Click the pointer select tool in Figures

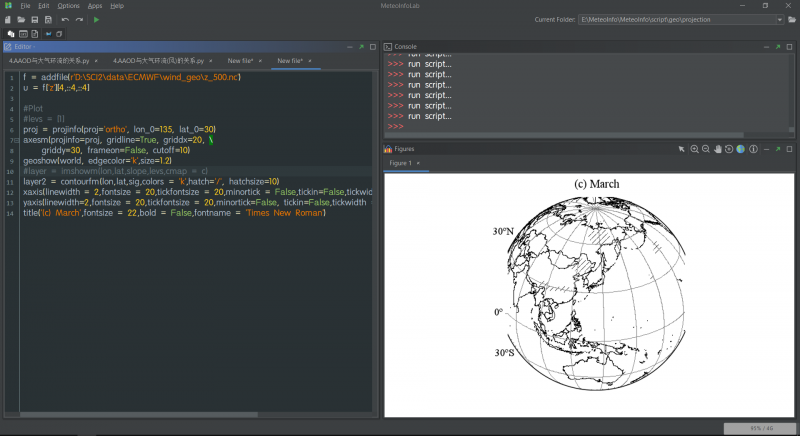coord(681,149)
